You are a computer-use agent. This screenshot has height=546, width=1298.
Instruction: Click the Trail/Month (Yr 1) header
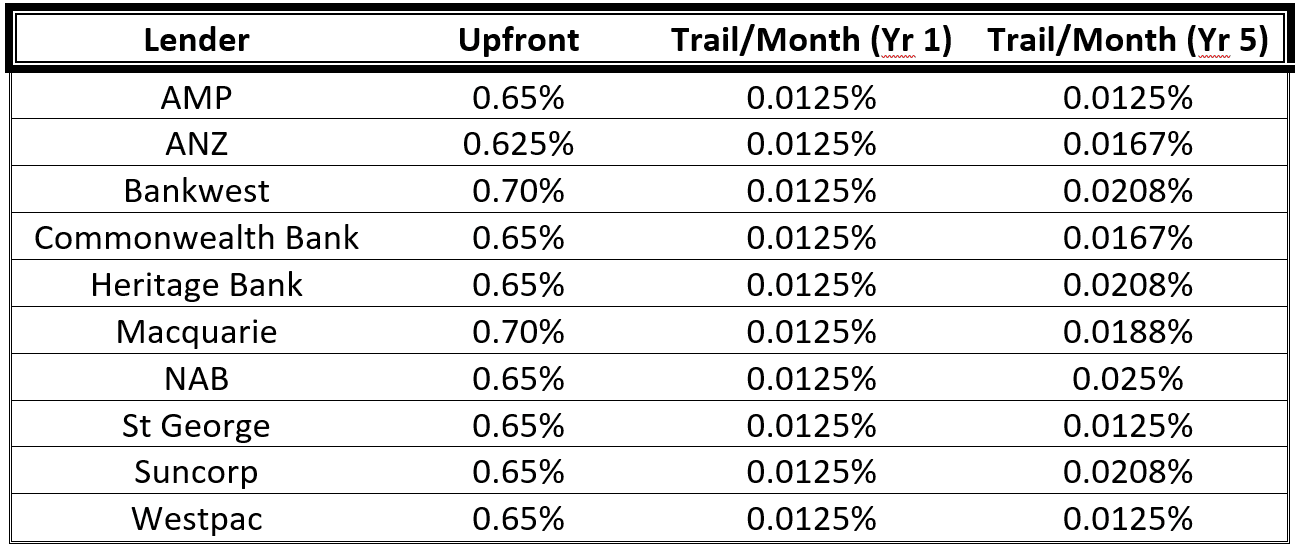pyautogui.click(x=811, y=40)
